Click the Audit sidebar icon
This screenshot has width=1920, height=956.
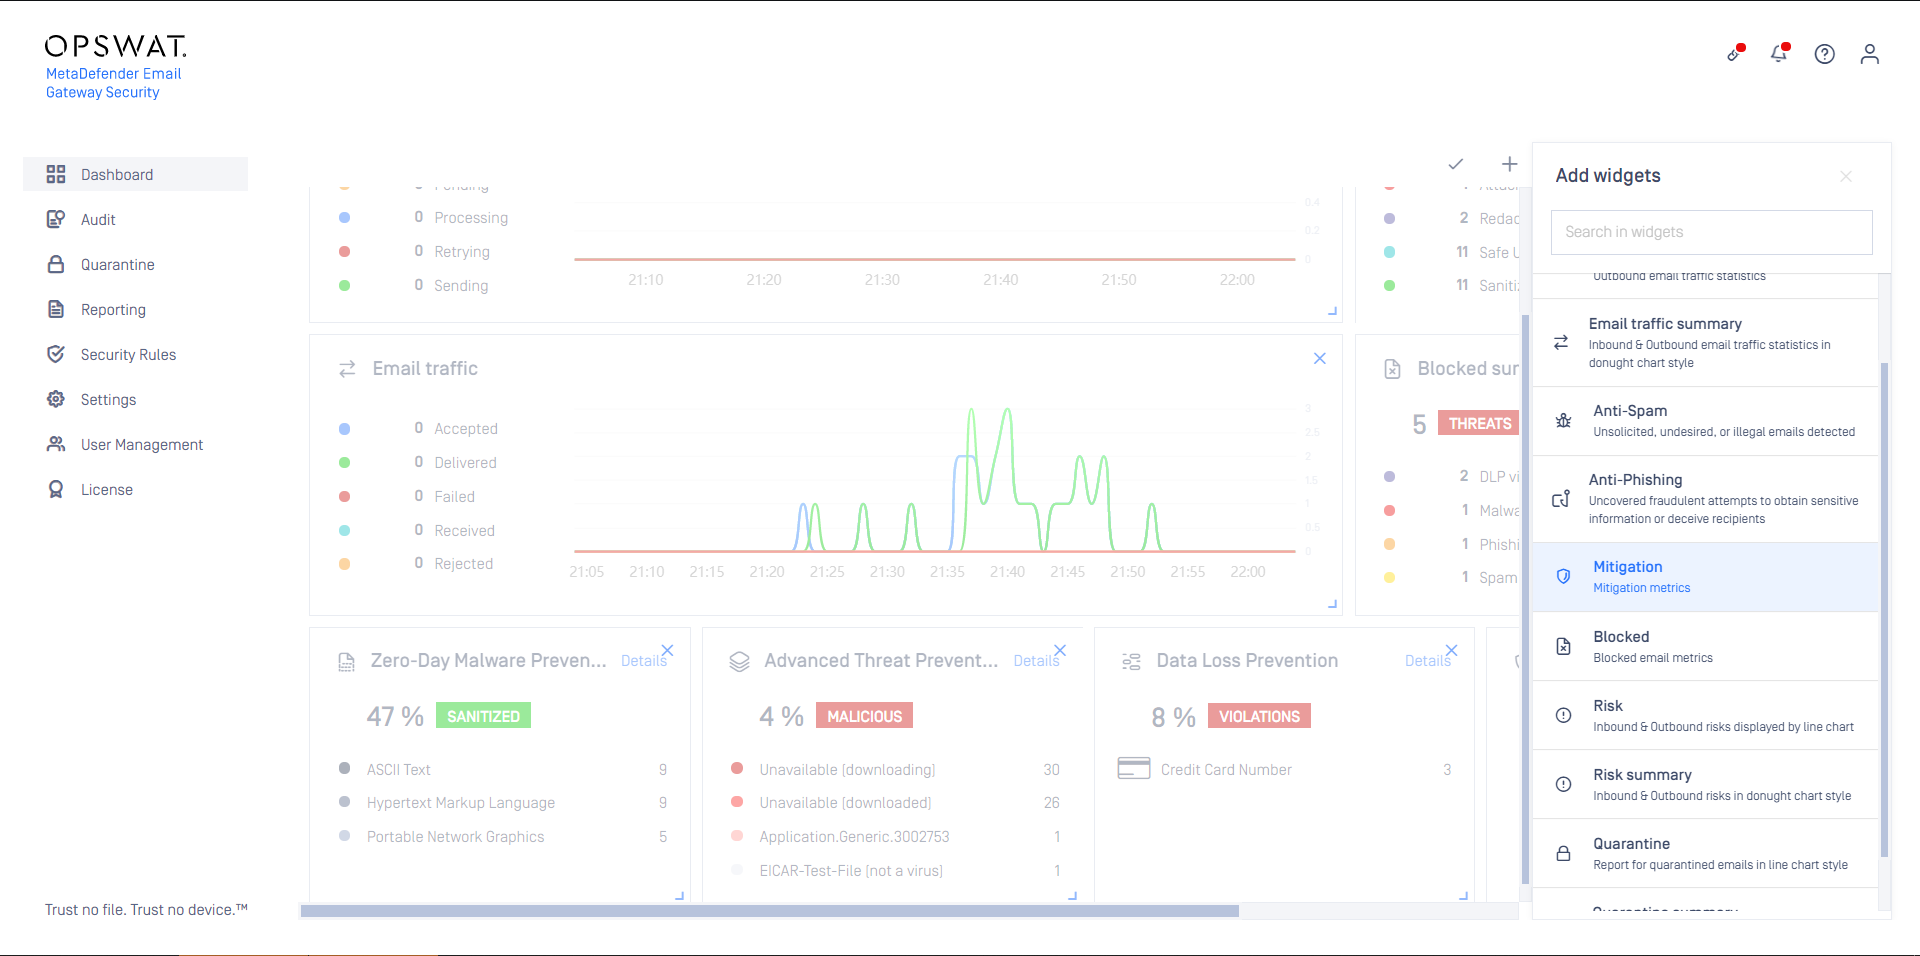click(x=56, y=219)
